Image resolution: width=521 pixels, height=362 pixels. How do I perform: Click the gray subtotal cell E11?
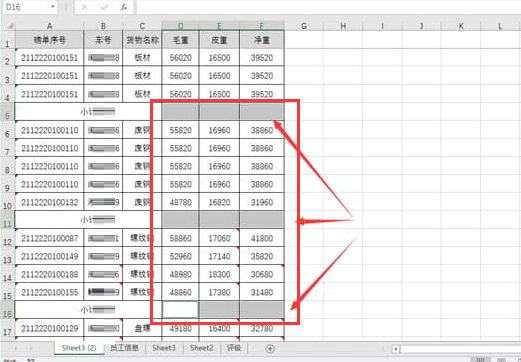(x=219, y=220)
